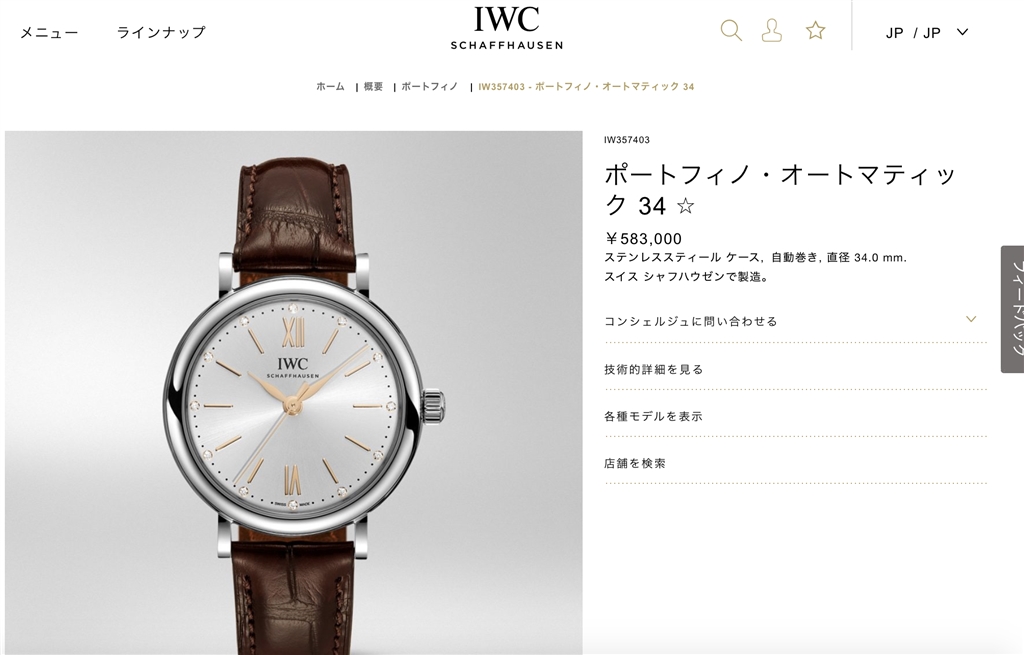Go to ホーム breadcrumb link

pyautogui.click(x=330, y=86)
